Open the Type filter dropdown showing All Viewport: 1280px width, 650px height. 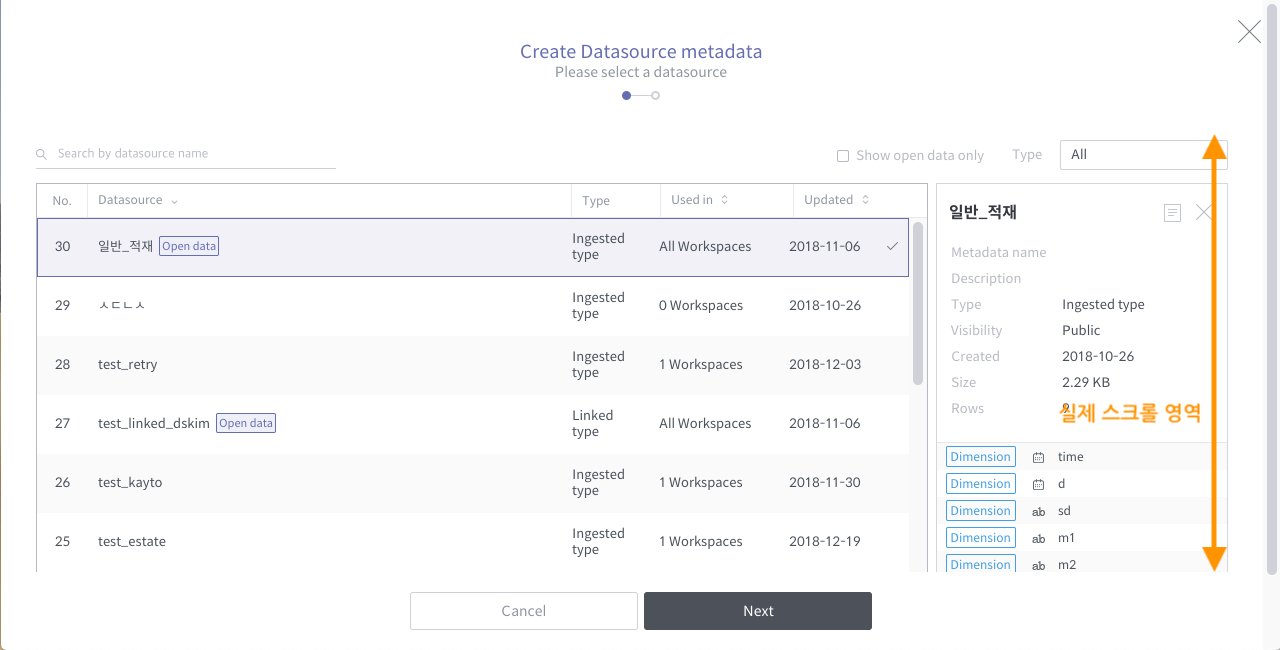[1143, 155]
